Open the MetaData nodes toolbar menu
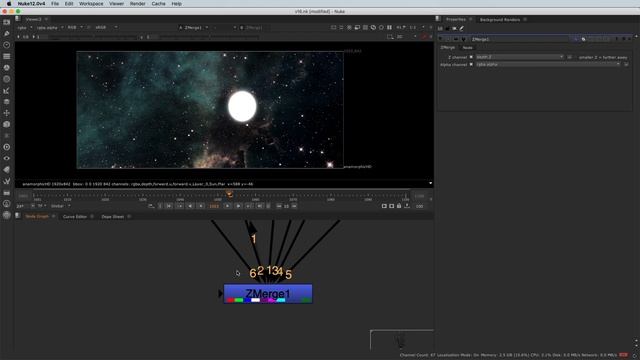Image resolution: width=640 pixels, height=360 pixels. [7, 170]
